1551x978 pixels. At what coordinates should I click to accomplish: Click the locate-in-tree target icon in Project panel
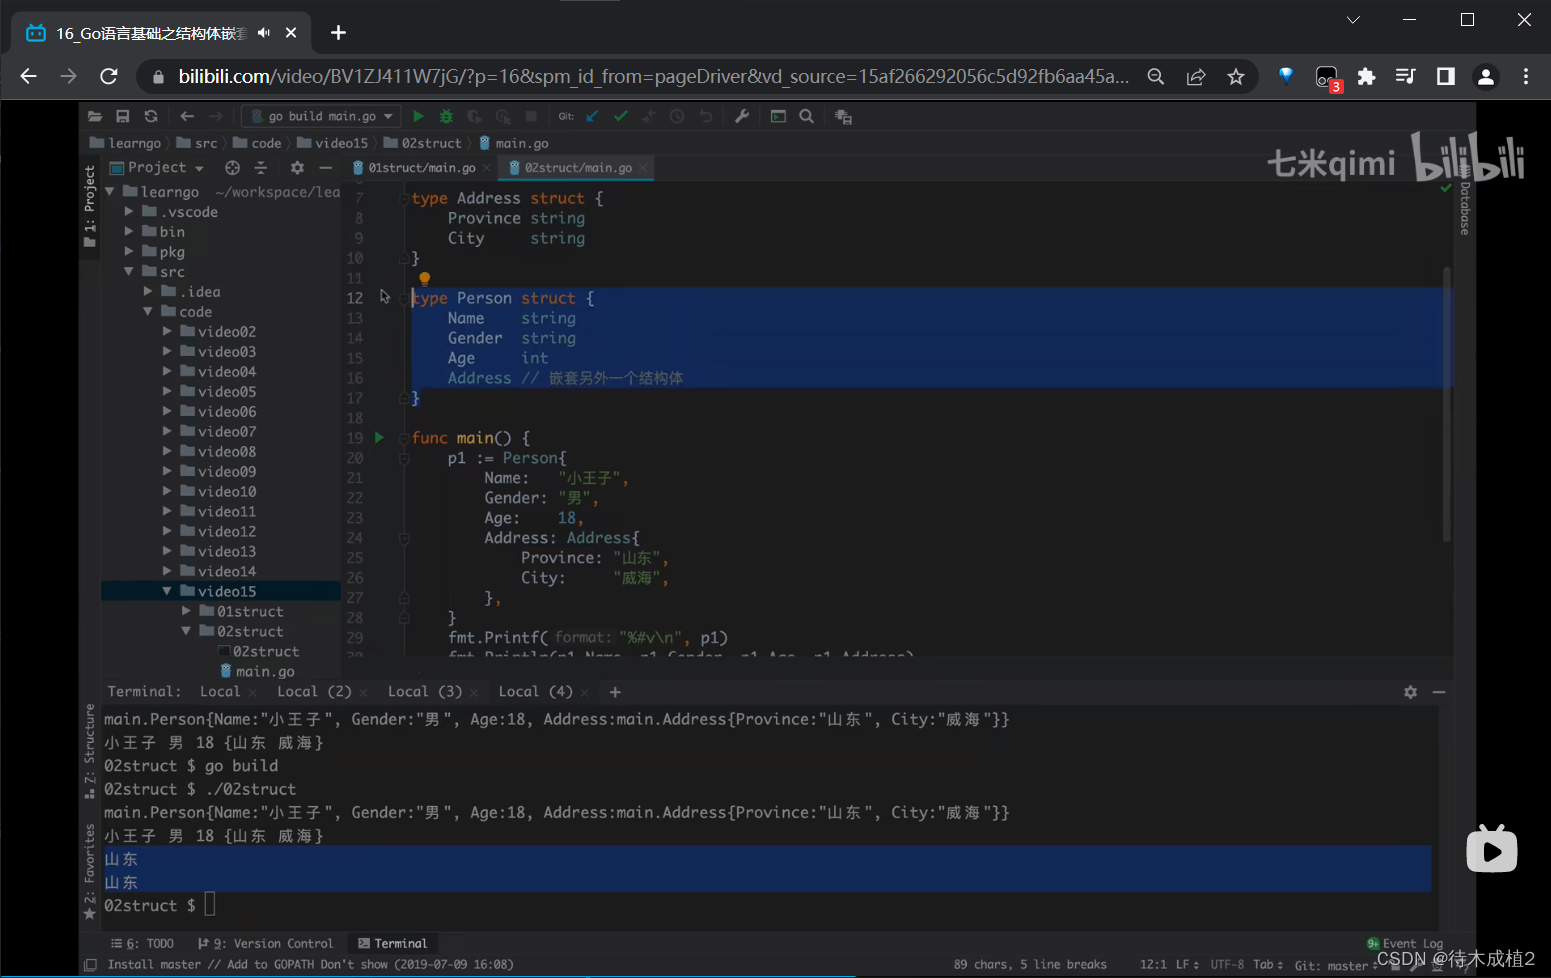(x=233, y=168)
